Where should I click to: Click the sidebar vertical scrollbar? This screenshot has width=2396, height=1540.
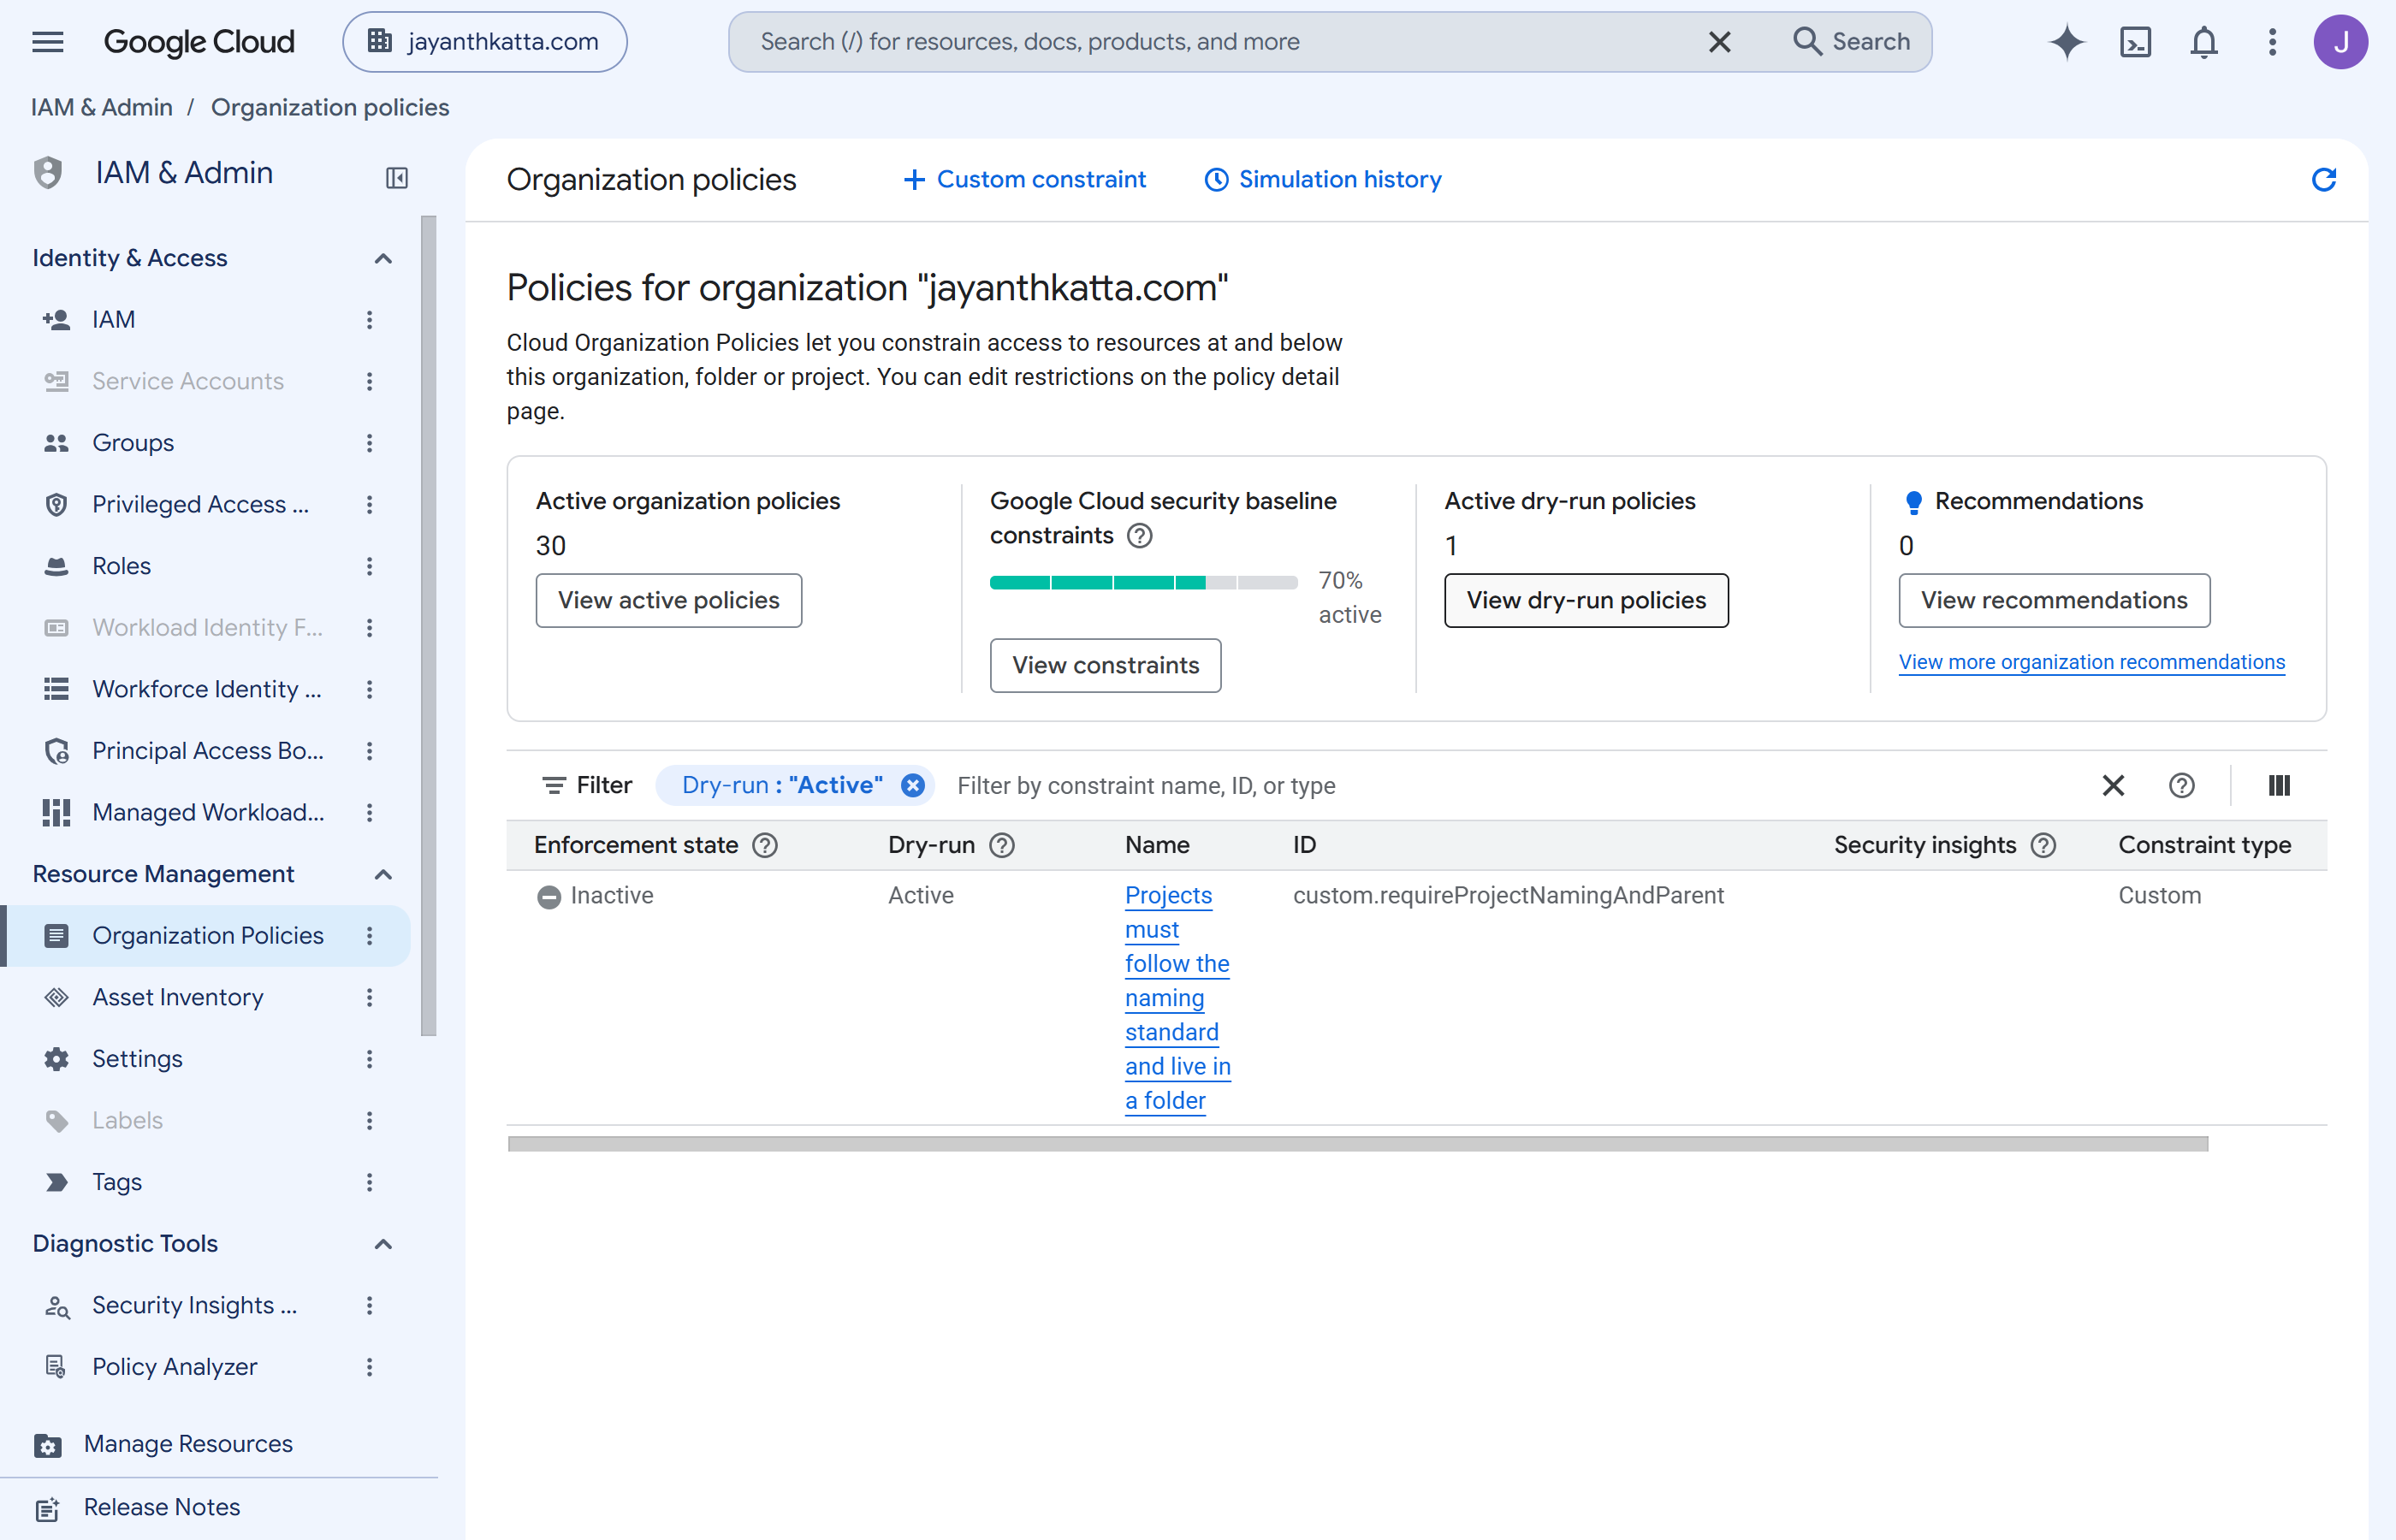[429, 625]
